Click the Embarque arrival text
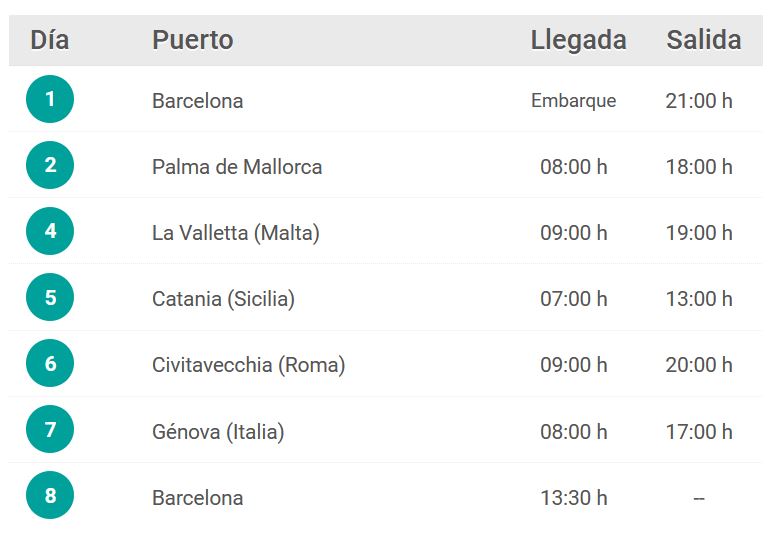773x545 pixels. point(573,101)
